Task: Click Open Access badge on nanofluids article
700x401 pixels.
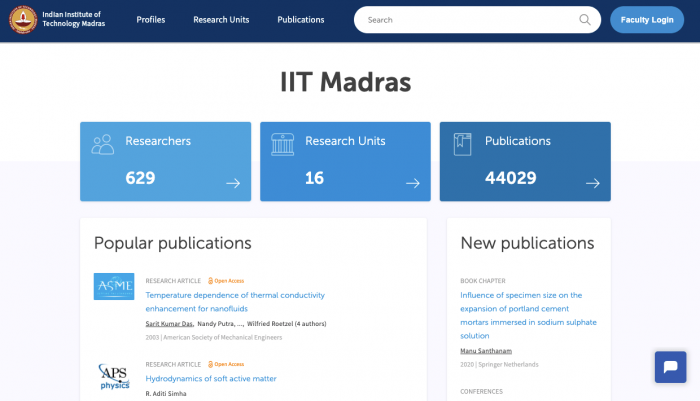Action: pos(226,281)
